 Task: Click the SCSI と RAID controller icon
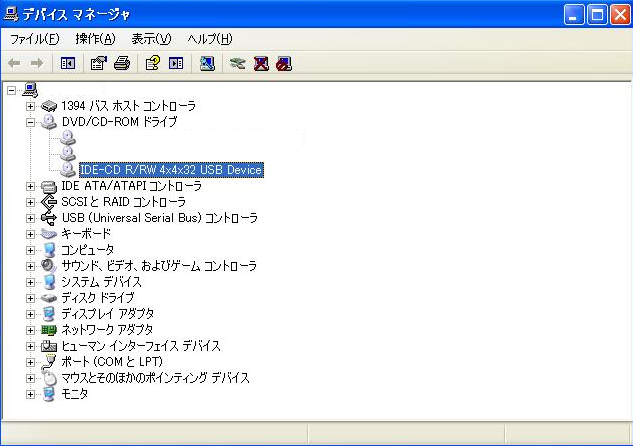coord(49,202)
